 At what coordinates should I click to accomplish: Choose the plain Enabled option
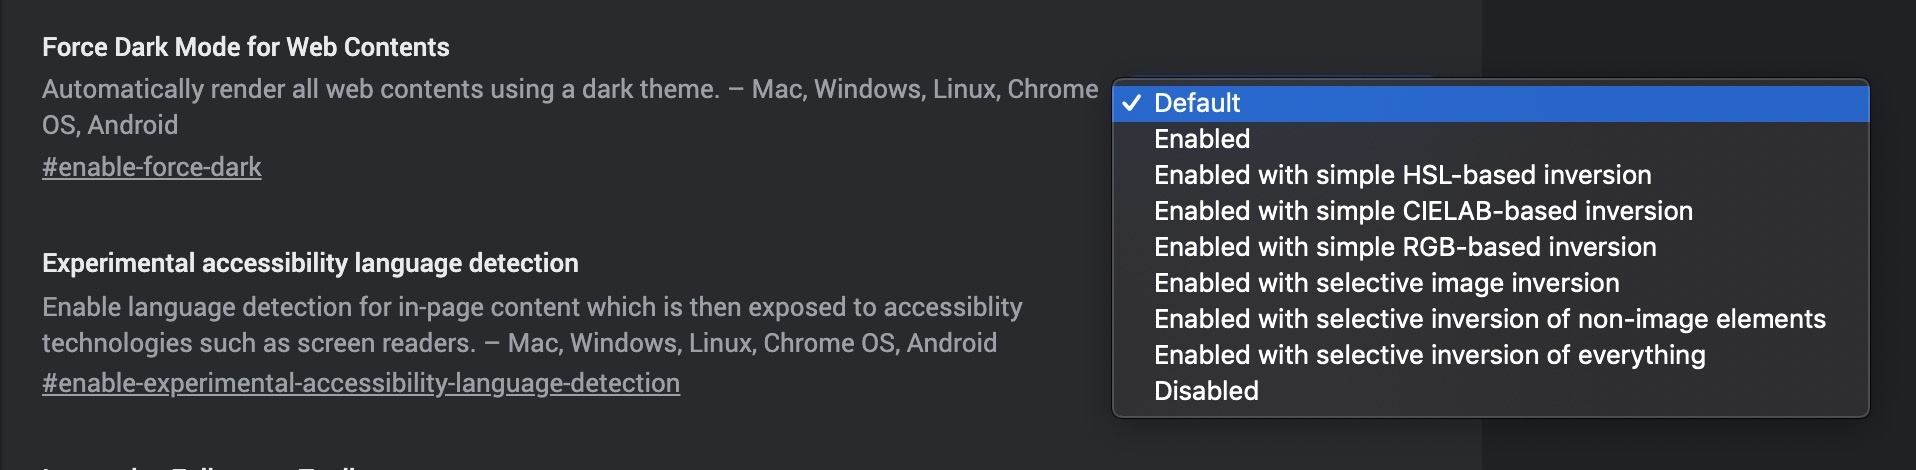pyautogui.click(x=1202, y=139)
